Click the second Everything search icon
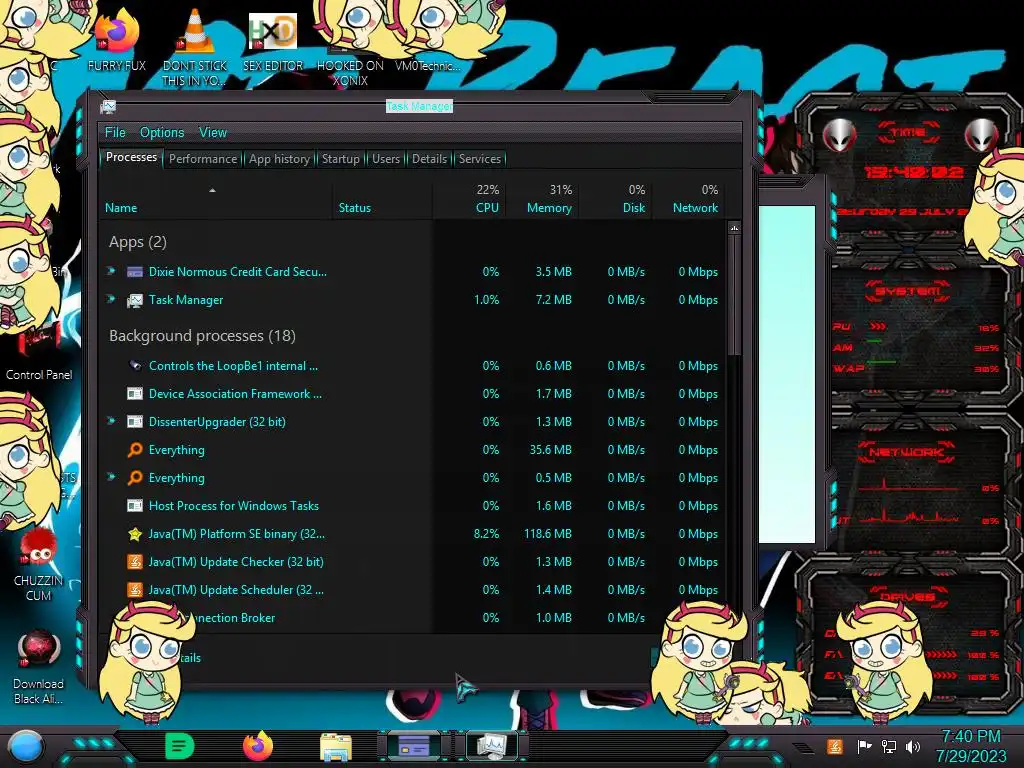 click(x=135, y=478)
